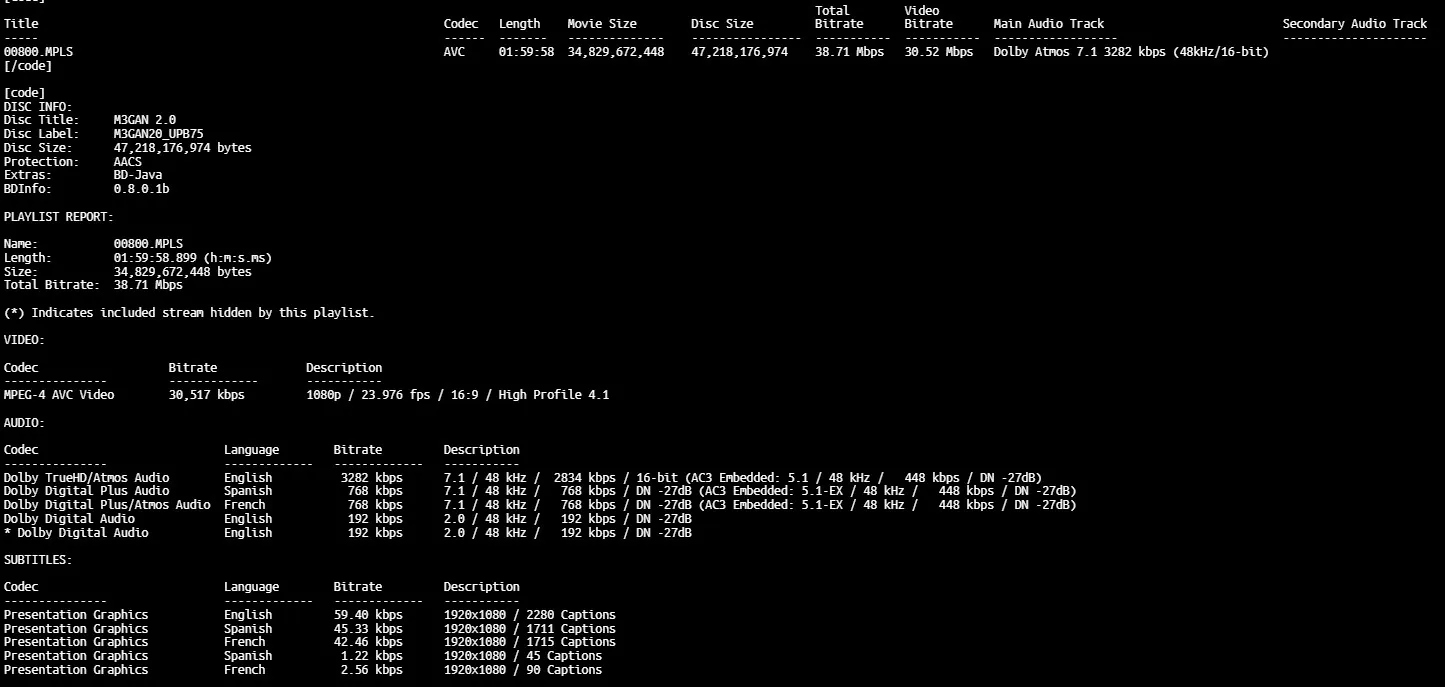Select the Secondary Audio Track column header

(1354, 24)
